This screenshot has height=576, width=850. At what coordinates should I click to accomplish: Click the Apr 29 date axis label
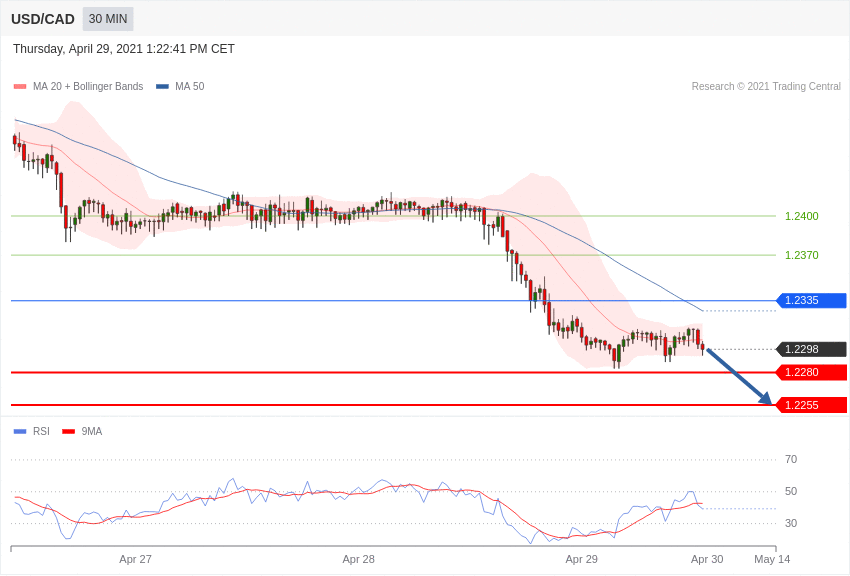tap(581, 559)
